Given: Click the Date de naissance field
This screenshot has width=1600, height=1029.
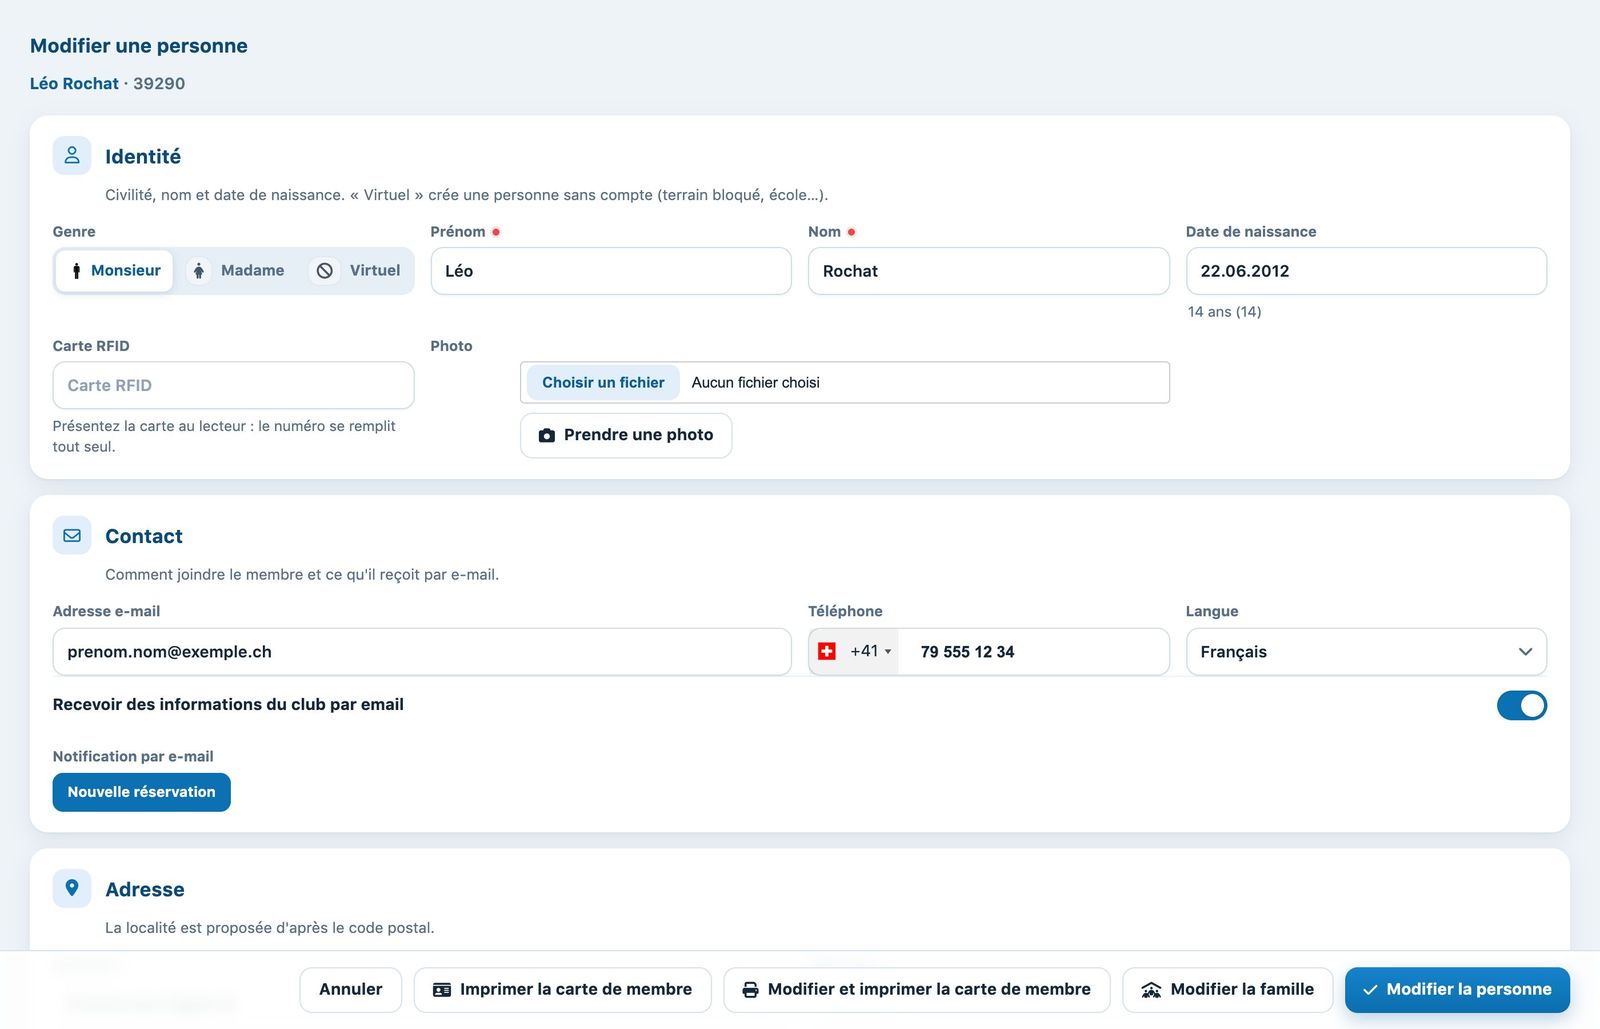Looking at the screenshot, I should 1366,271.
